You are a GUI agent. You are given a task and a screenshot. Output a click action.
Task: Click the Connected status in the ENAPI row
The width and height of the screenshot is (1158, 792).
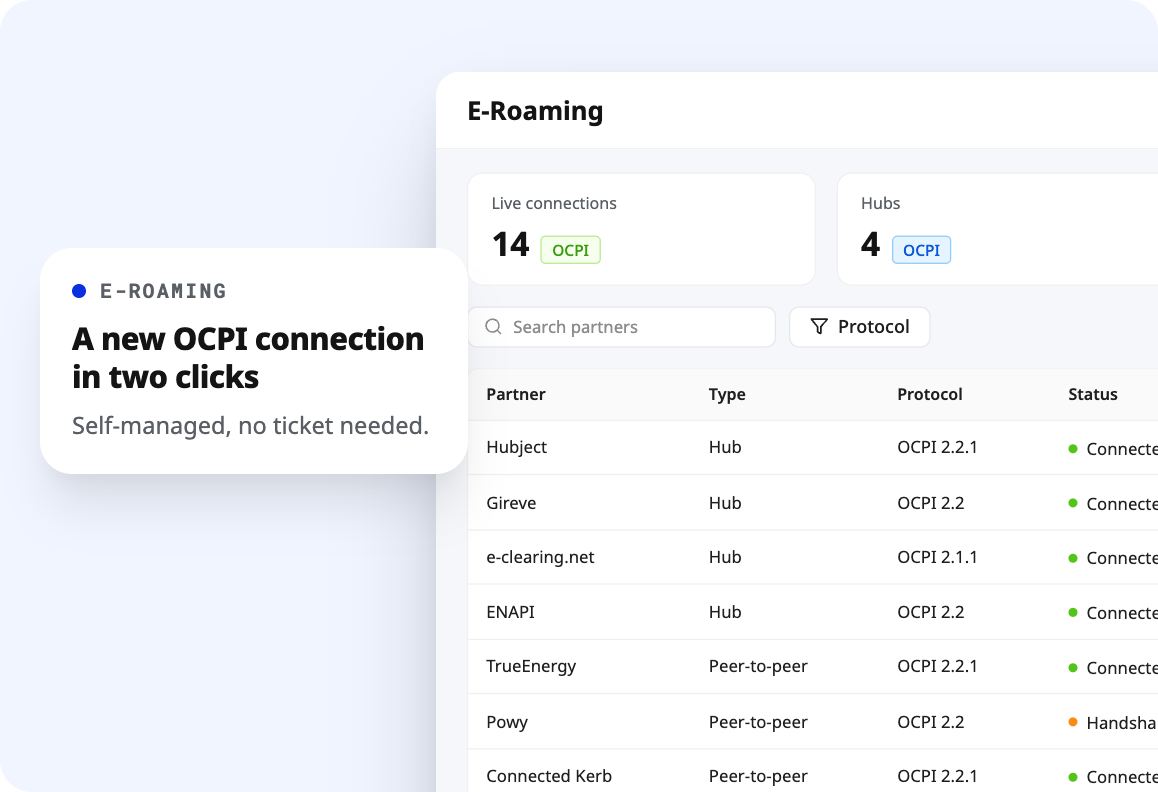click(x=1113, y=612)
